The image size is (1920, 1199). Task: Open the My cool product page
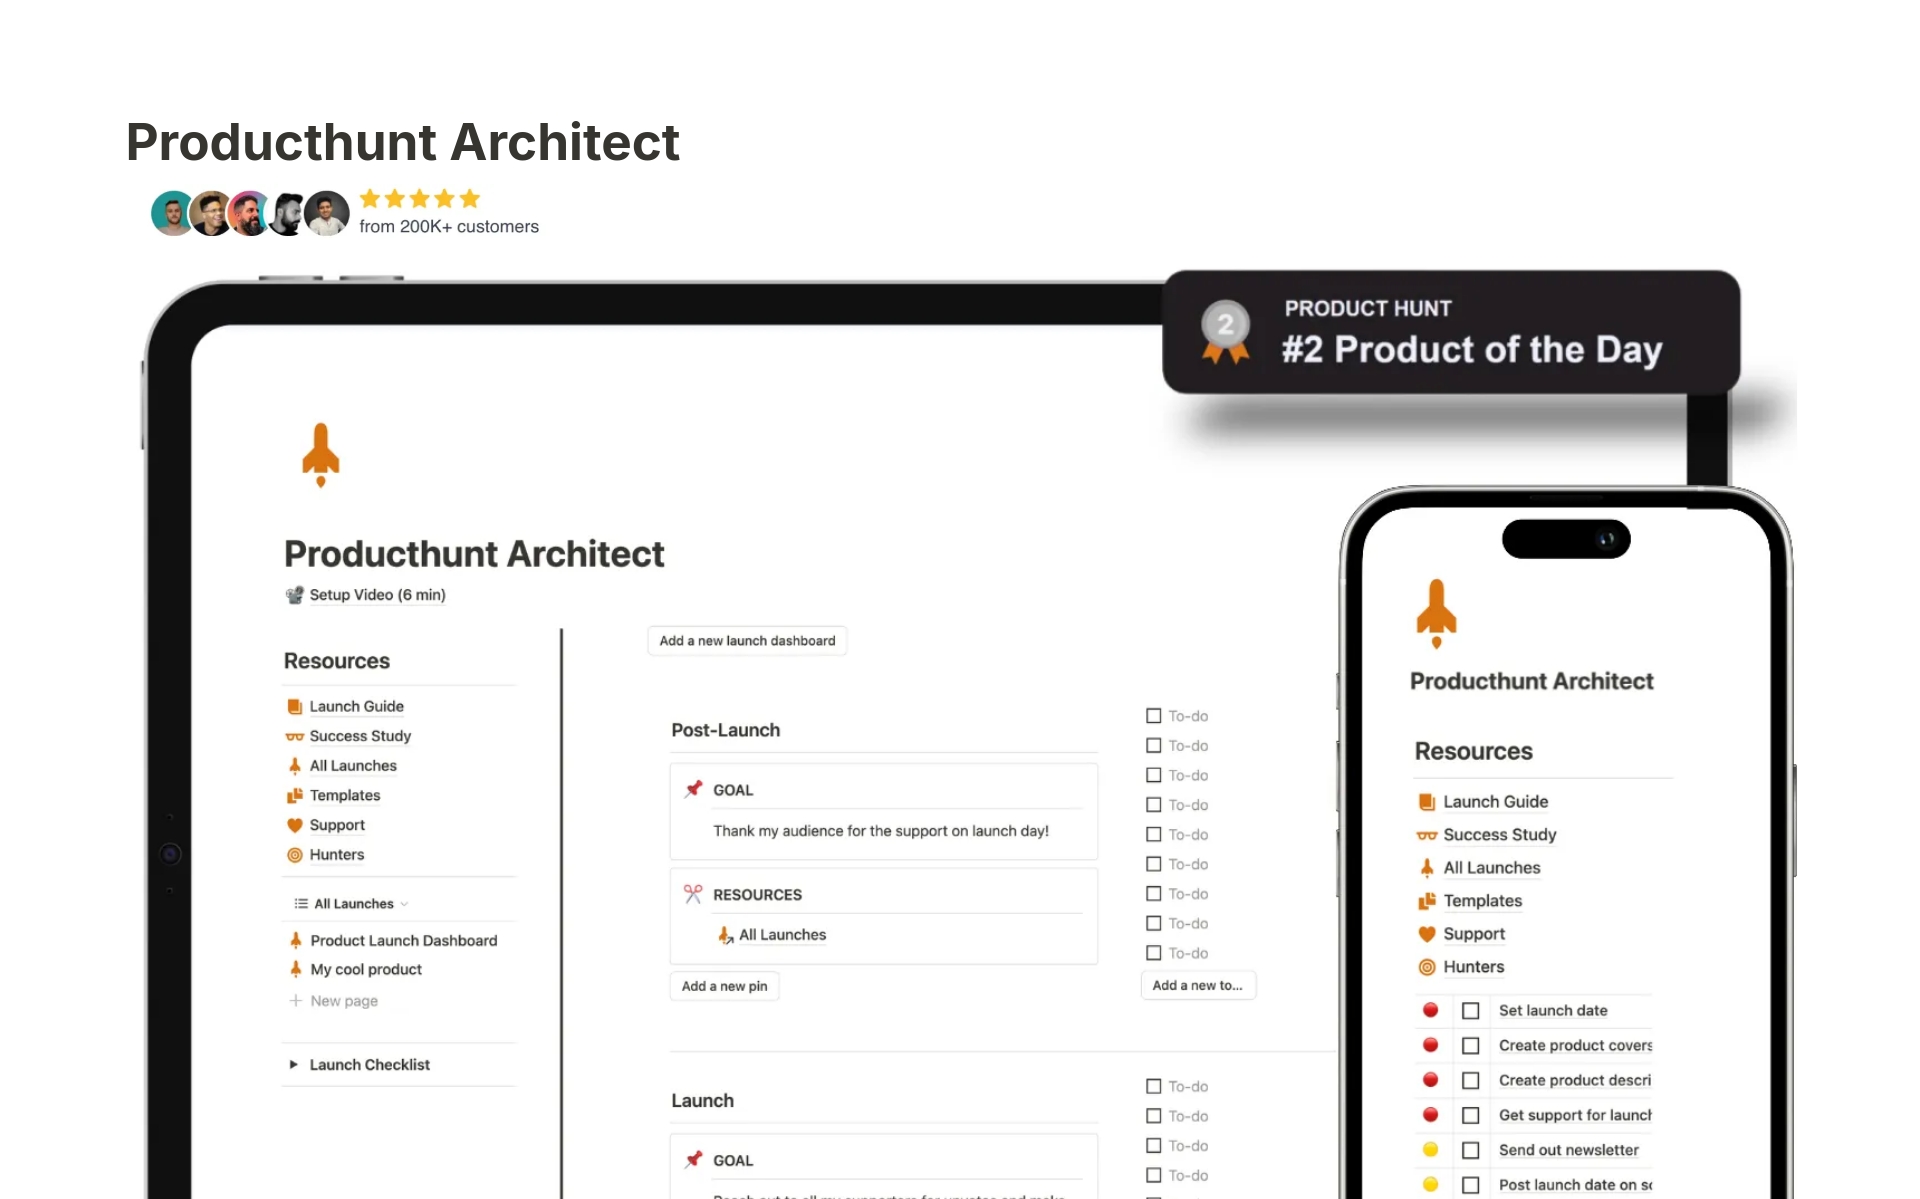(366, 970)
